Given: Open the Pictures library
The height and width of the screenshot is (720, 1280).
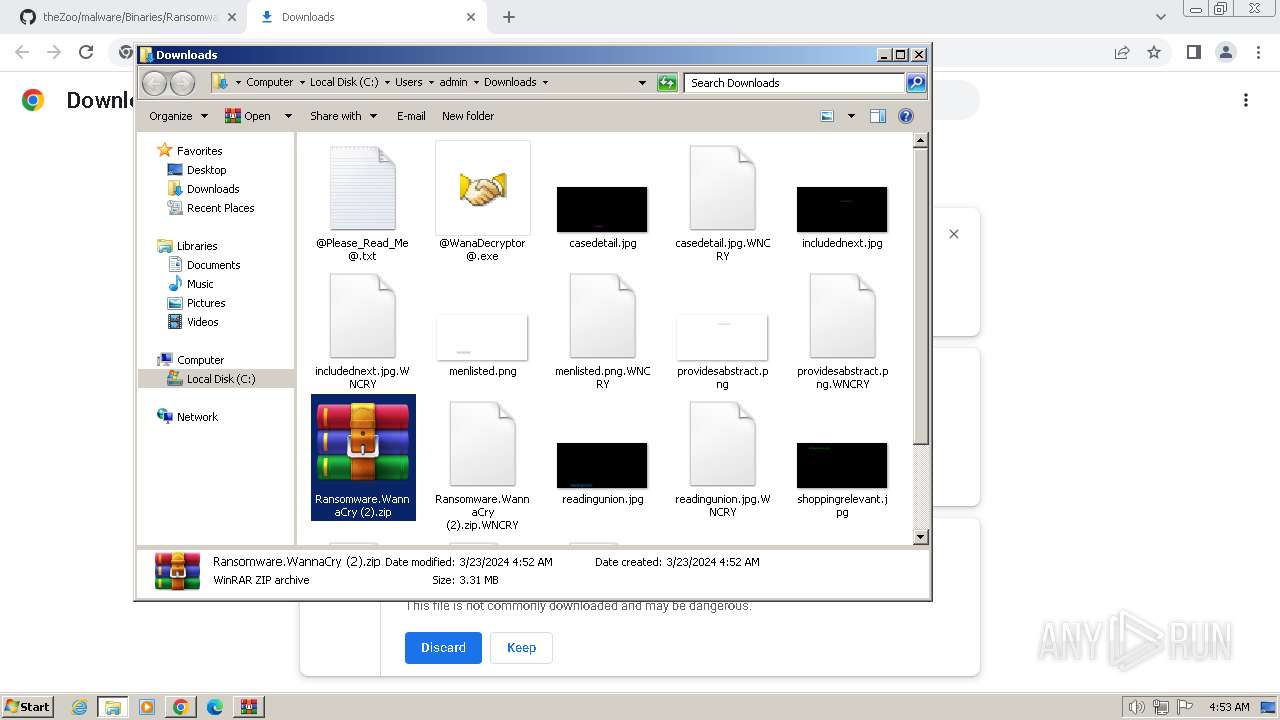Looking at the screenshot, I should 206,303.
